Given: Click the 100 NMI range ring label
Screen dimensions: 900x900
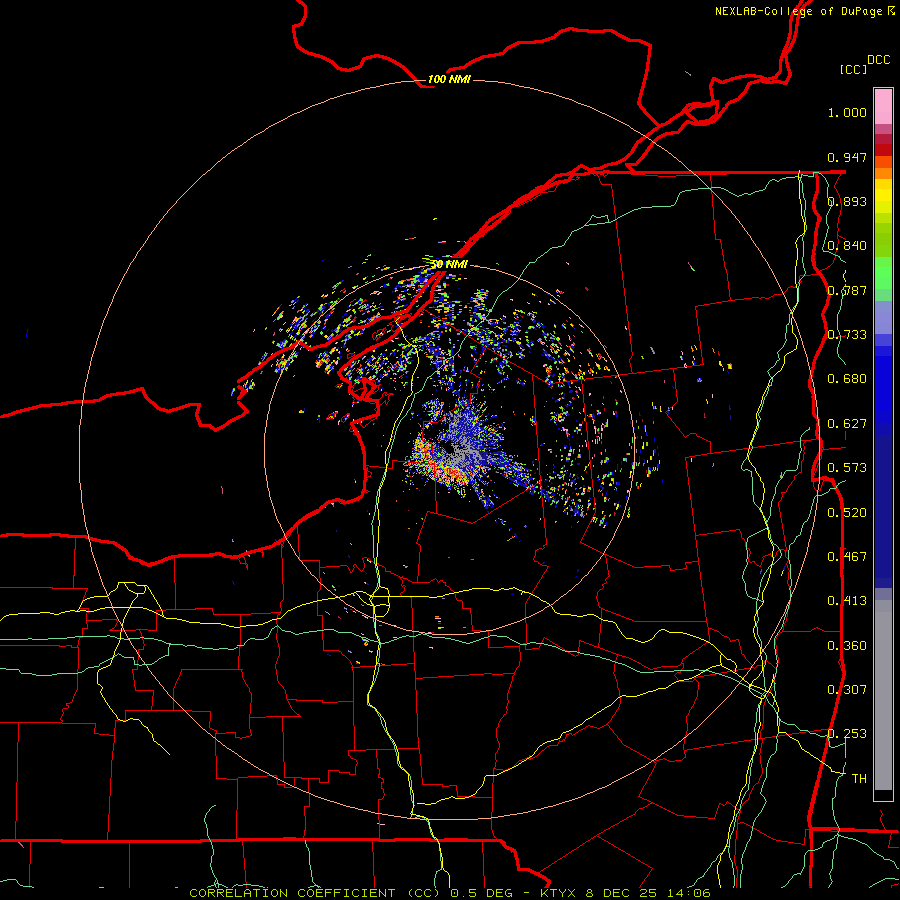Looking at the screenshot, I should click(x=449, y=79).
